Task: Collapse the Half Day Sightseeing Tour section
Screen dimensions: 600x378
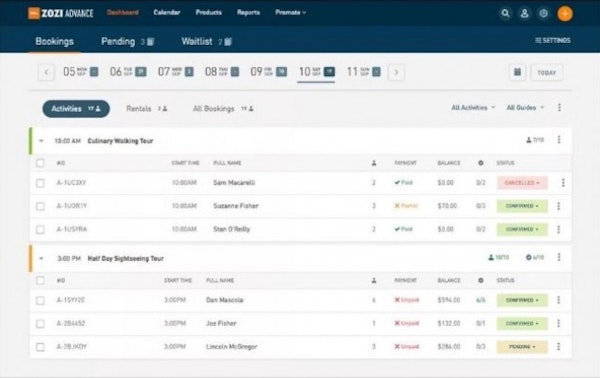Action: pos(41,258)
